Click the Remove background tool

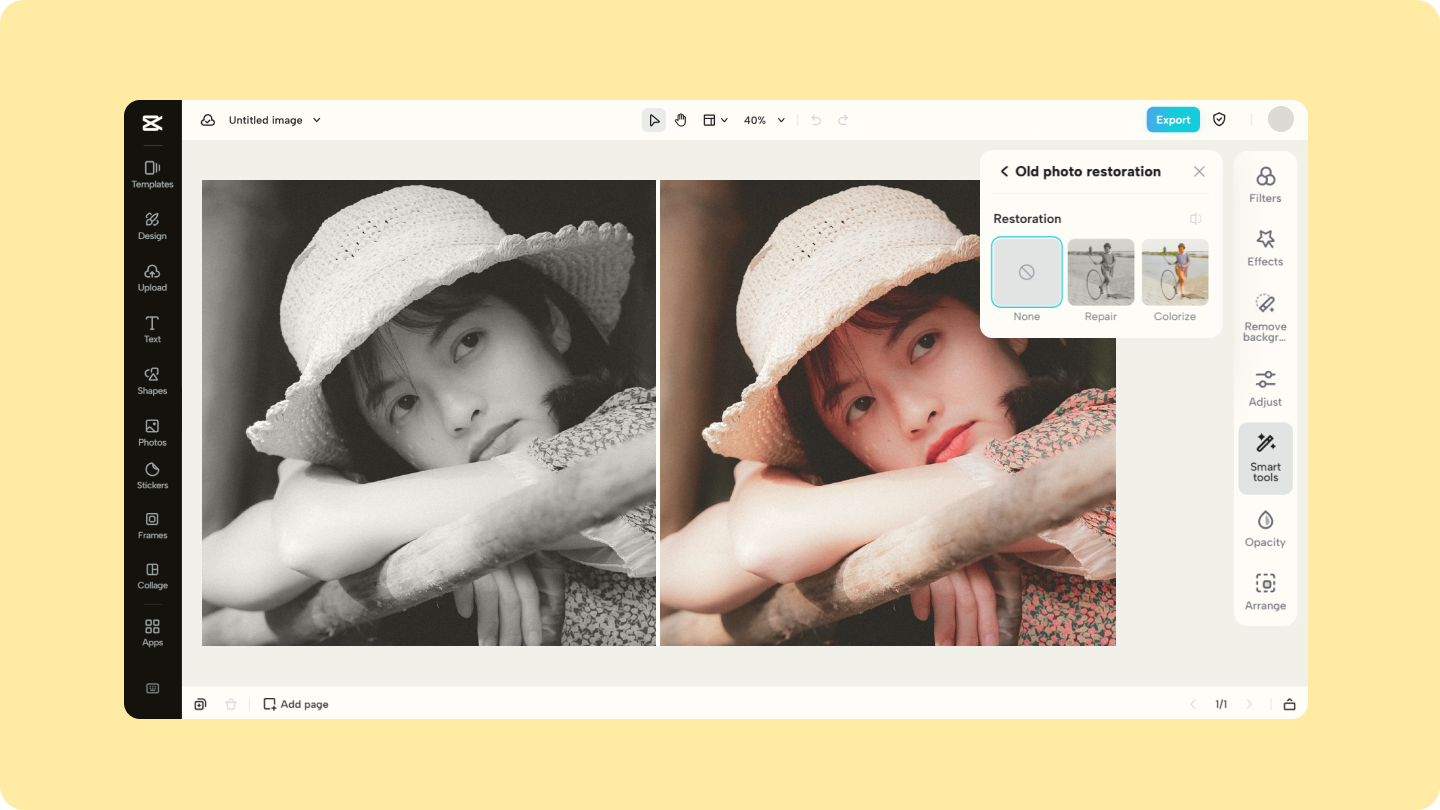click(1265, 317)
